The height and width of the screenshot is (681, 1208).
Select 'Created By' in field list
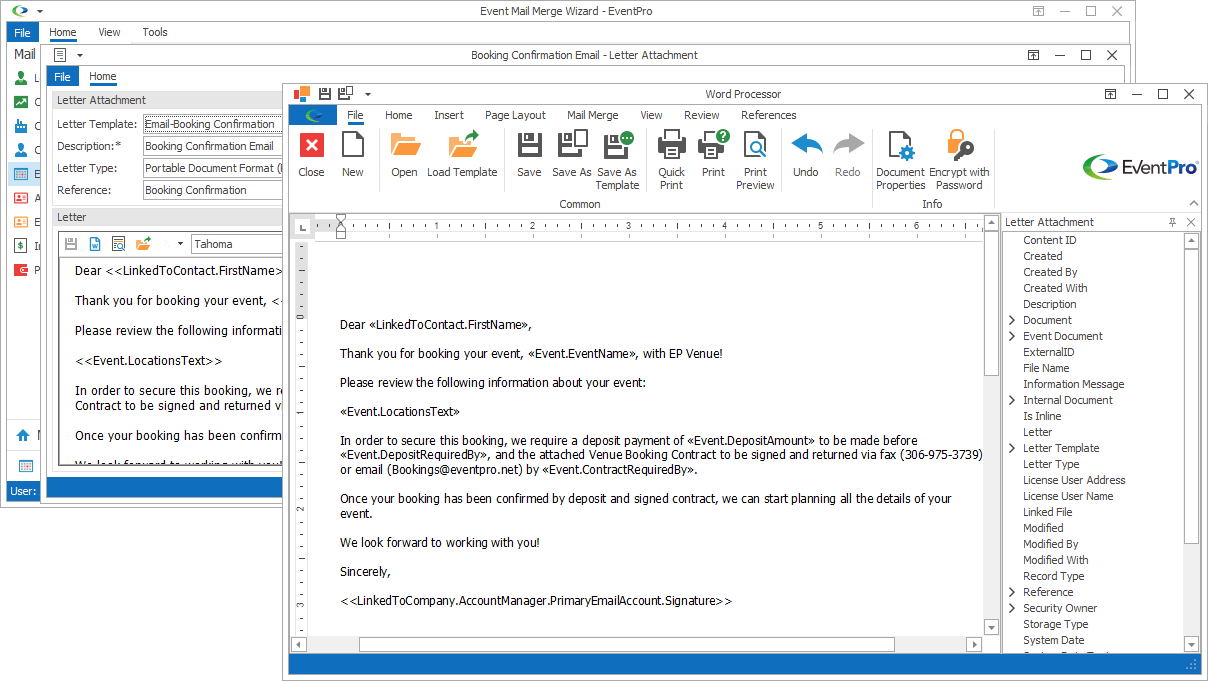(x=1050, y=272)
